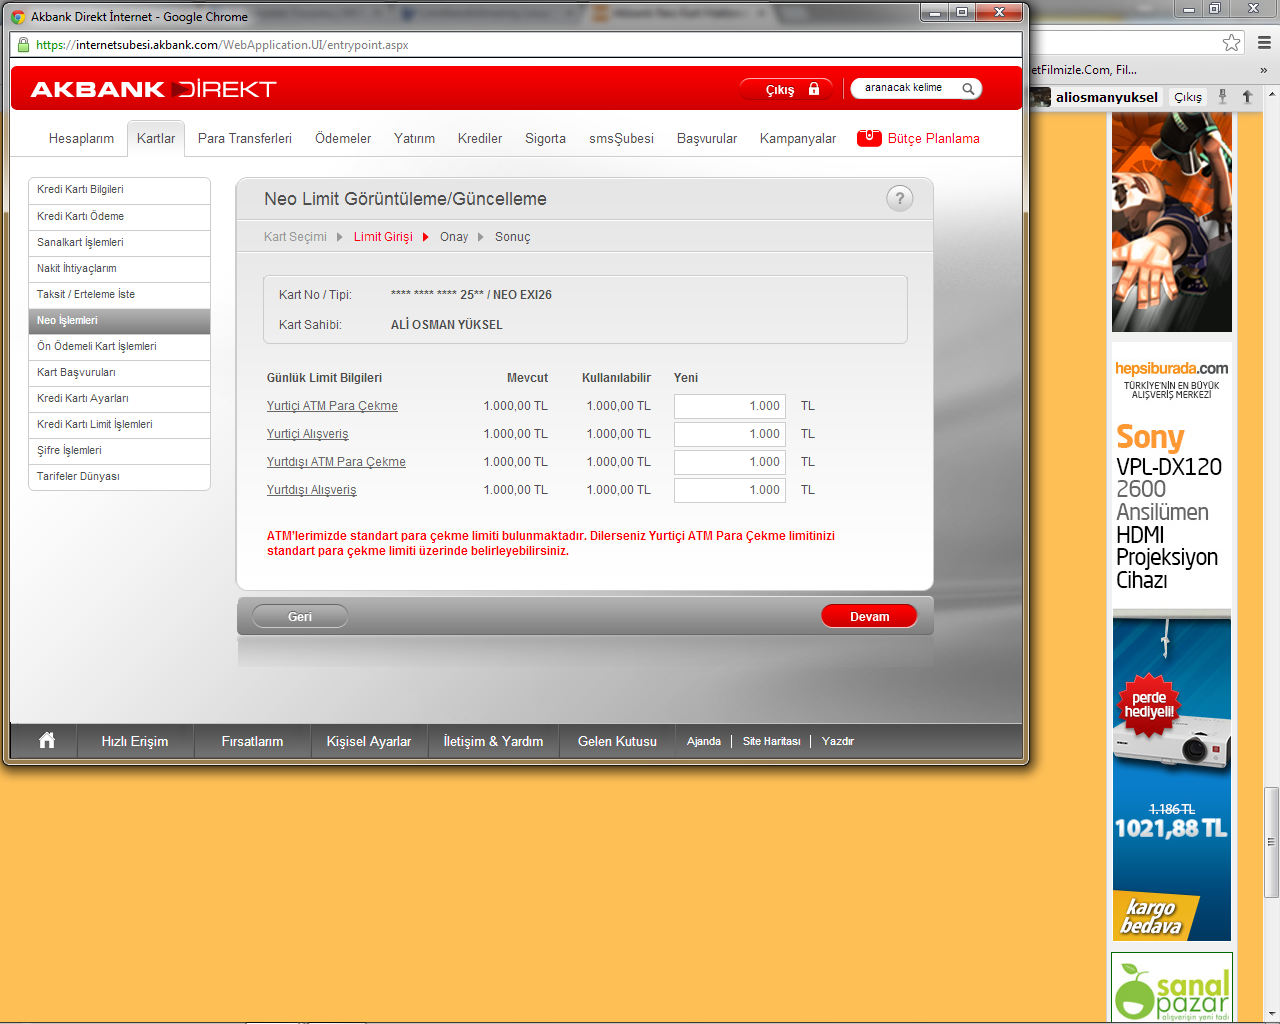Select Kredi Kartı Limit İşlemleri in sidebar

click(x=95, y=424)
